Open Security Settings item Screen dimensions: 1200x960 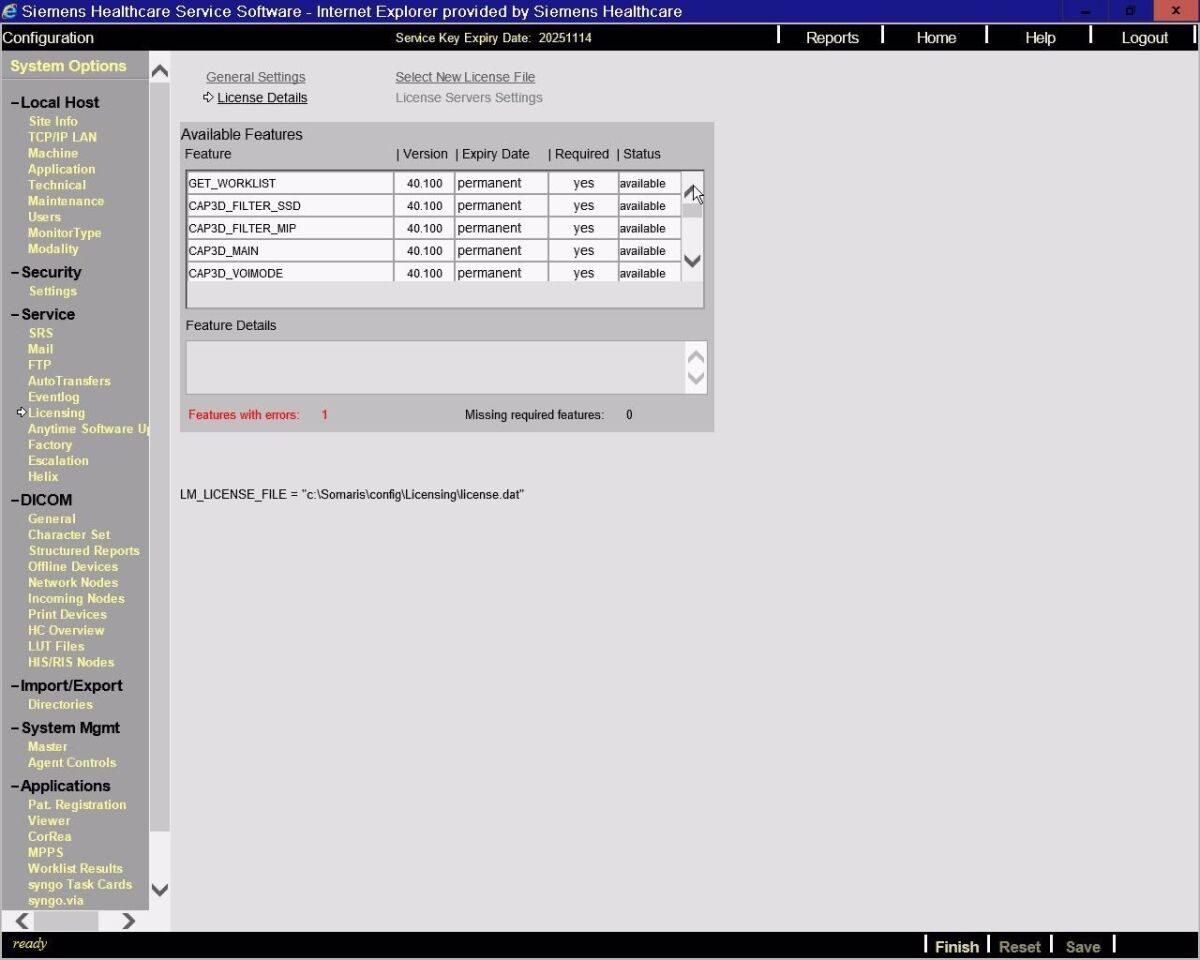click(x=52, y=291)
